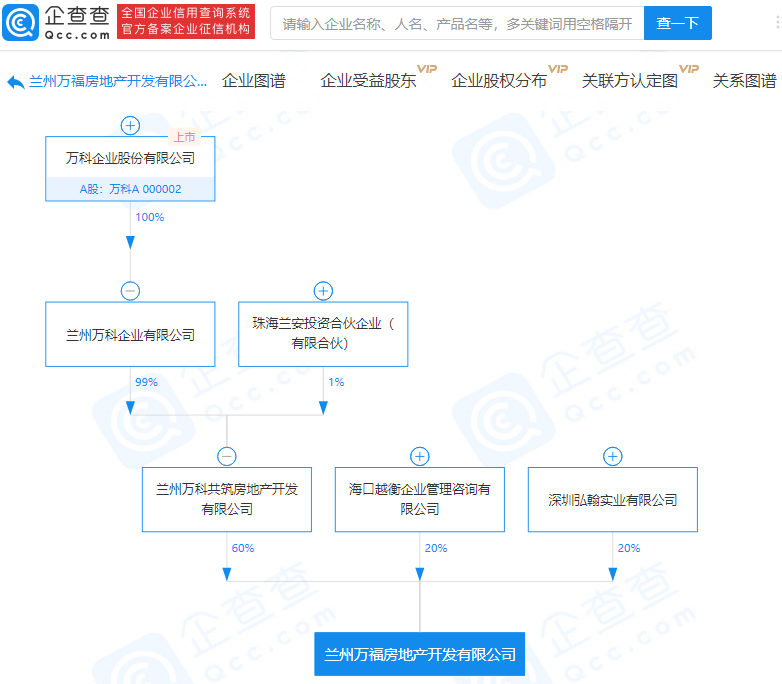
Task: Click the 99% ownership label
Action: click(x=146, y=383)
